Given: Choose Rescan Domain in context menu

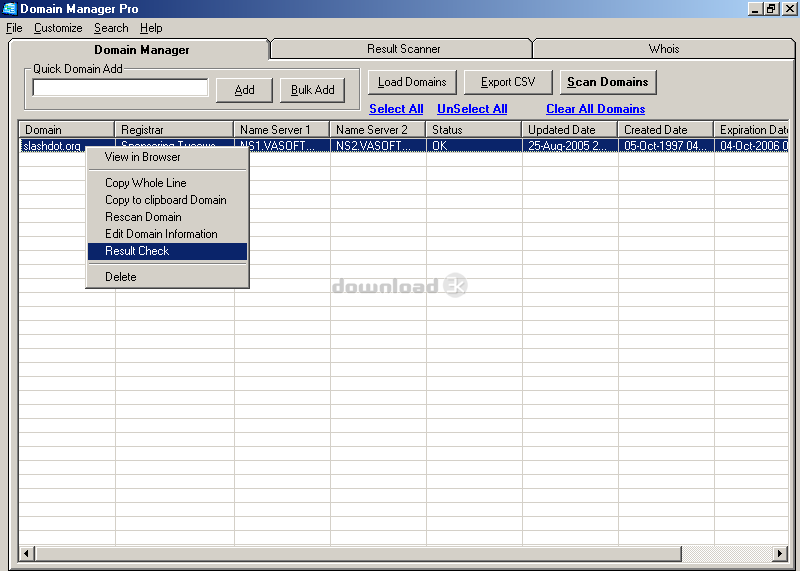Looking at the screenshot, I should 167,217.
